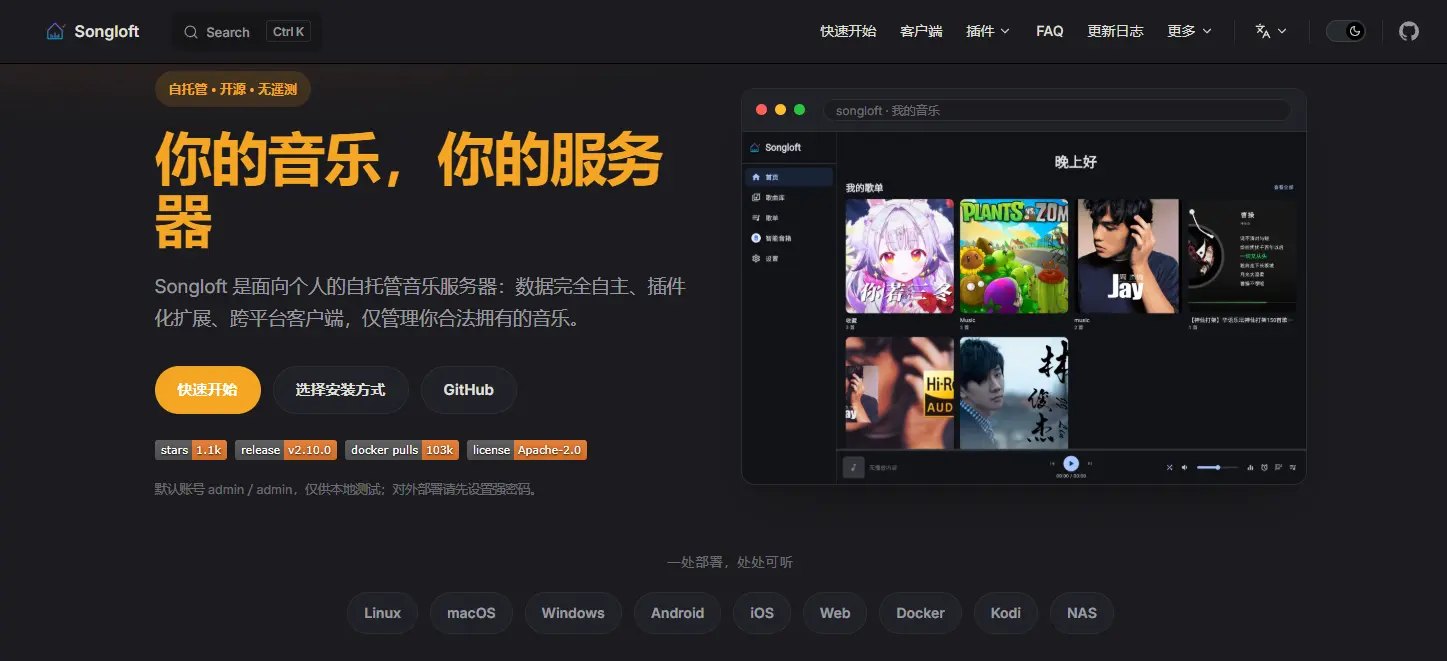
Task: Click the home icon beside 首页 in preview sidebar
Action: [x=756, y=177]
